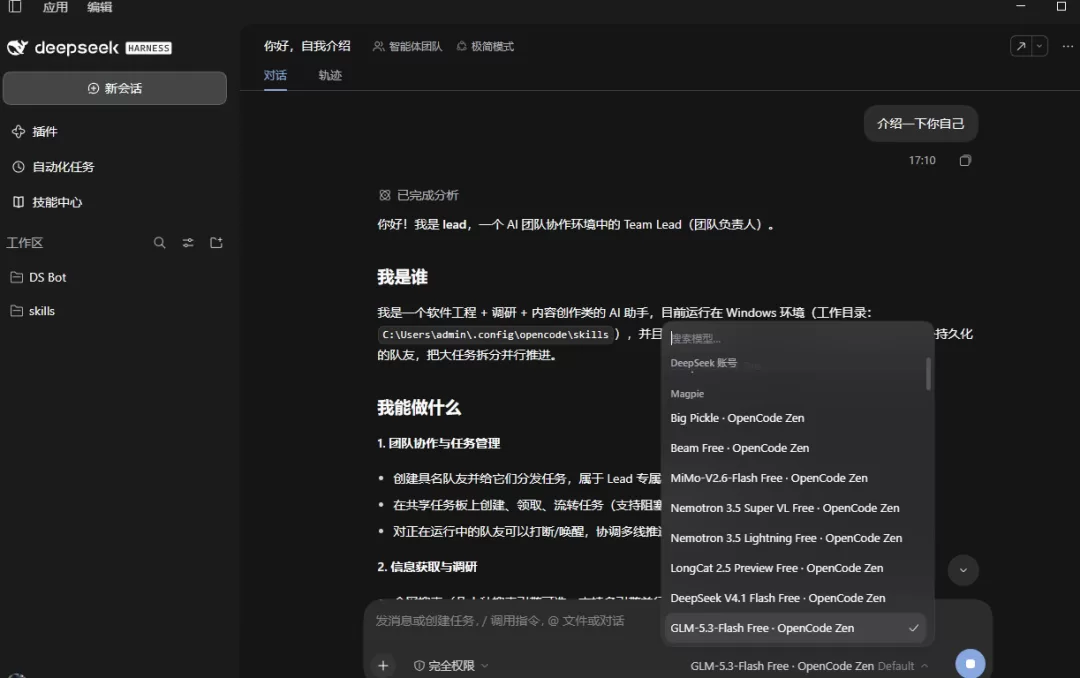This screenshot has width=1080, height=678.
Task: Open the 完全权限 permissions dropdown
Action: pyautogui.click(x=451, y=666)
